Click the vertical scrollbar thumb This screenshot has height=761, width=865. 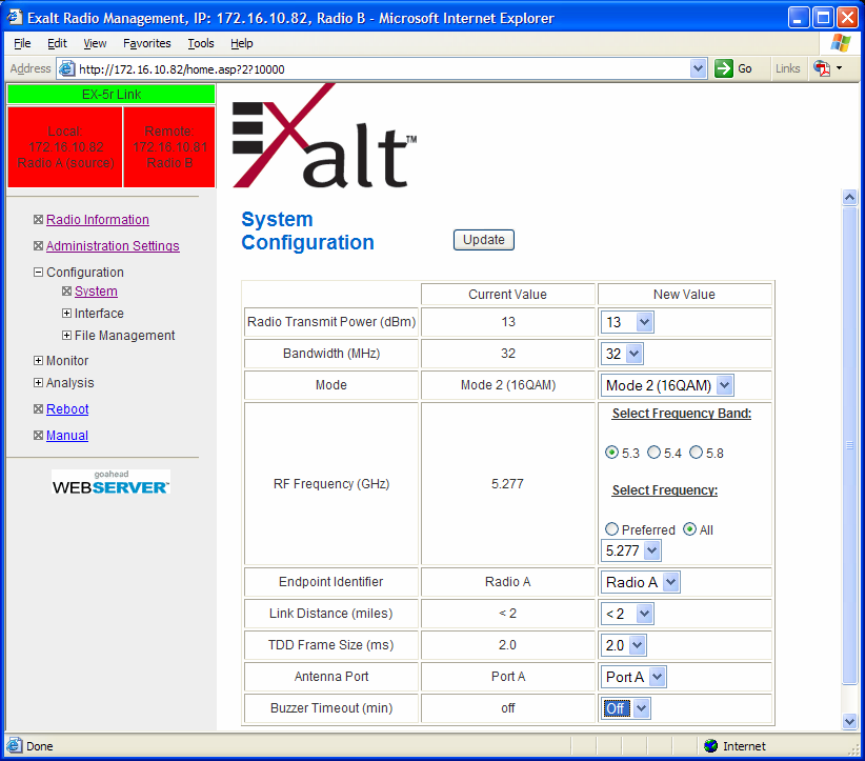[x=850, y=445]
